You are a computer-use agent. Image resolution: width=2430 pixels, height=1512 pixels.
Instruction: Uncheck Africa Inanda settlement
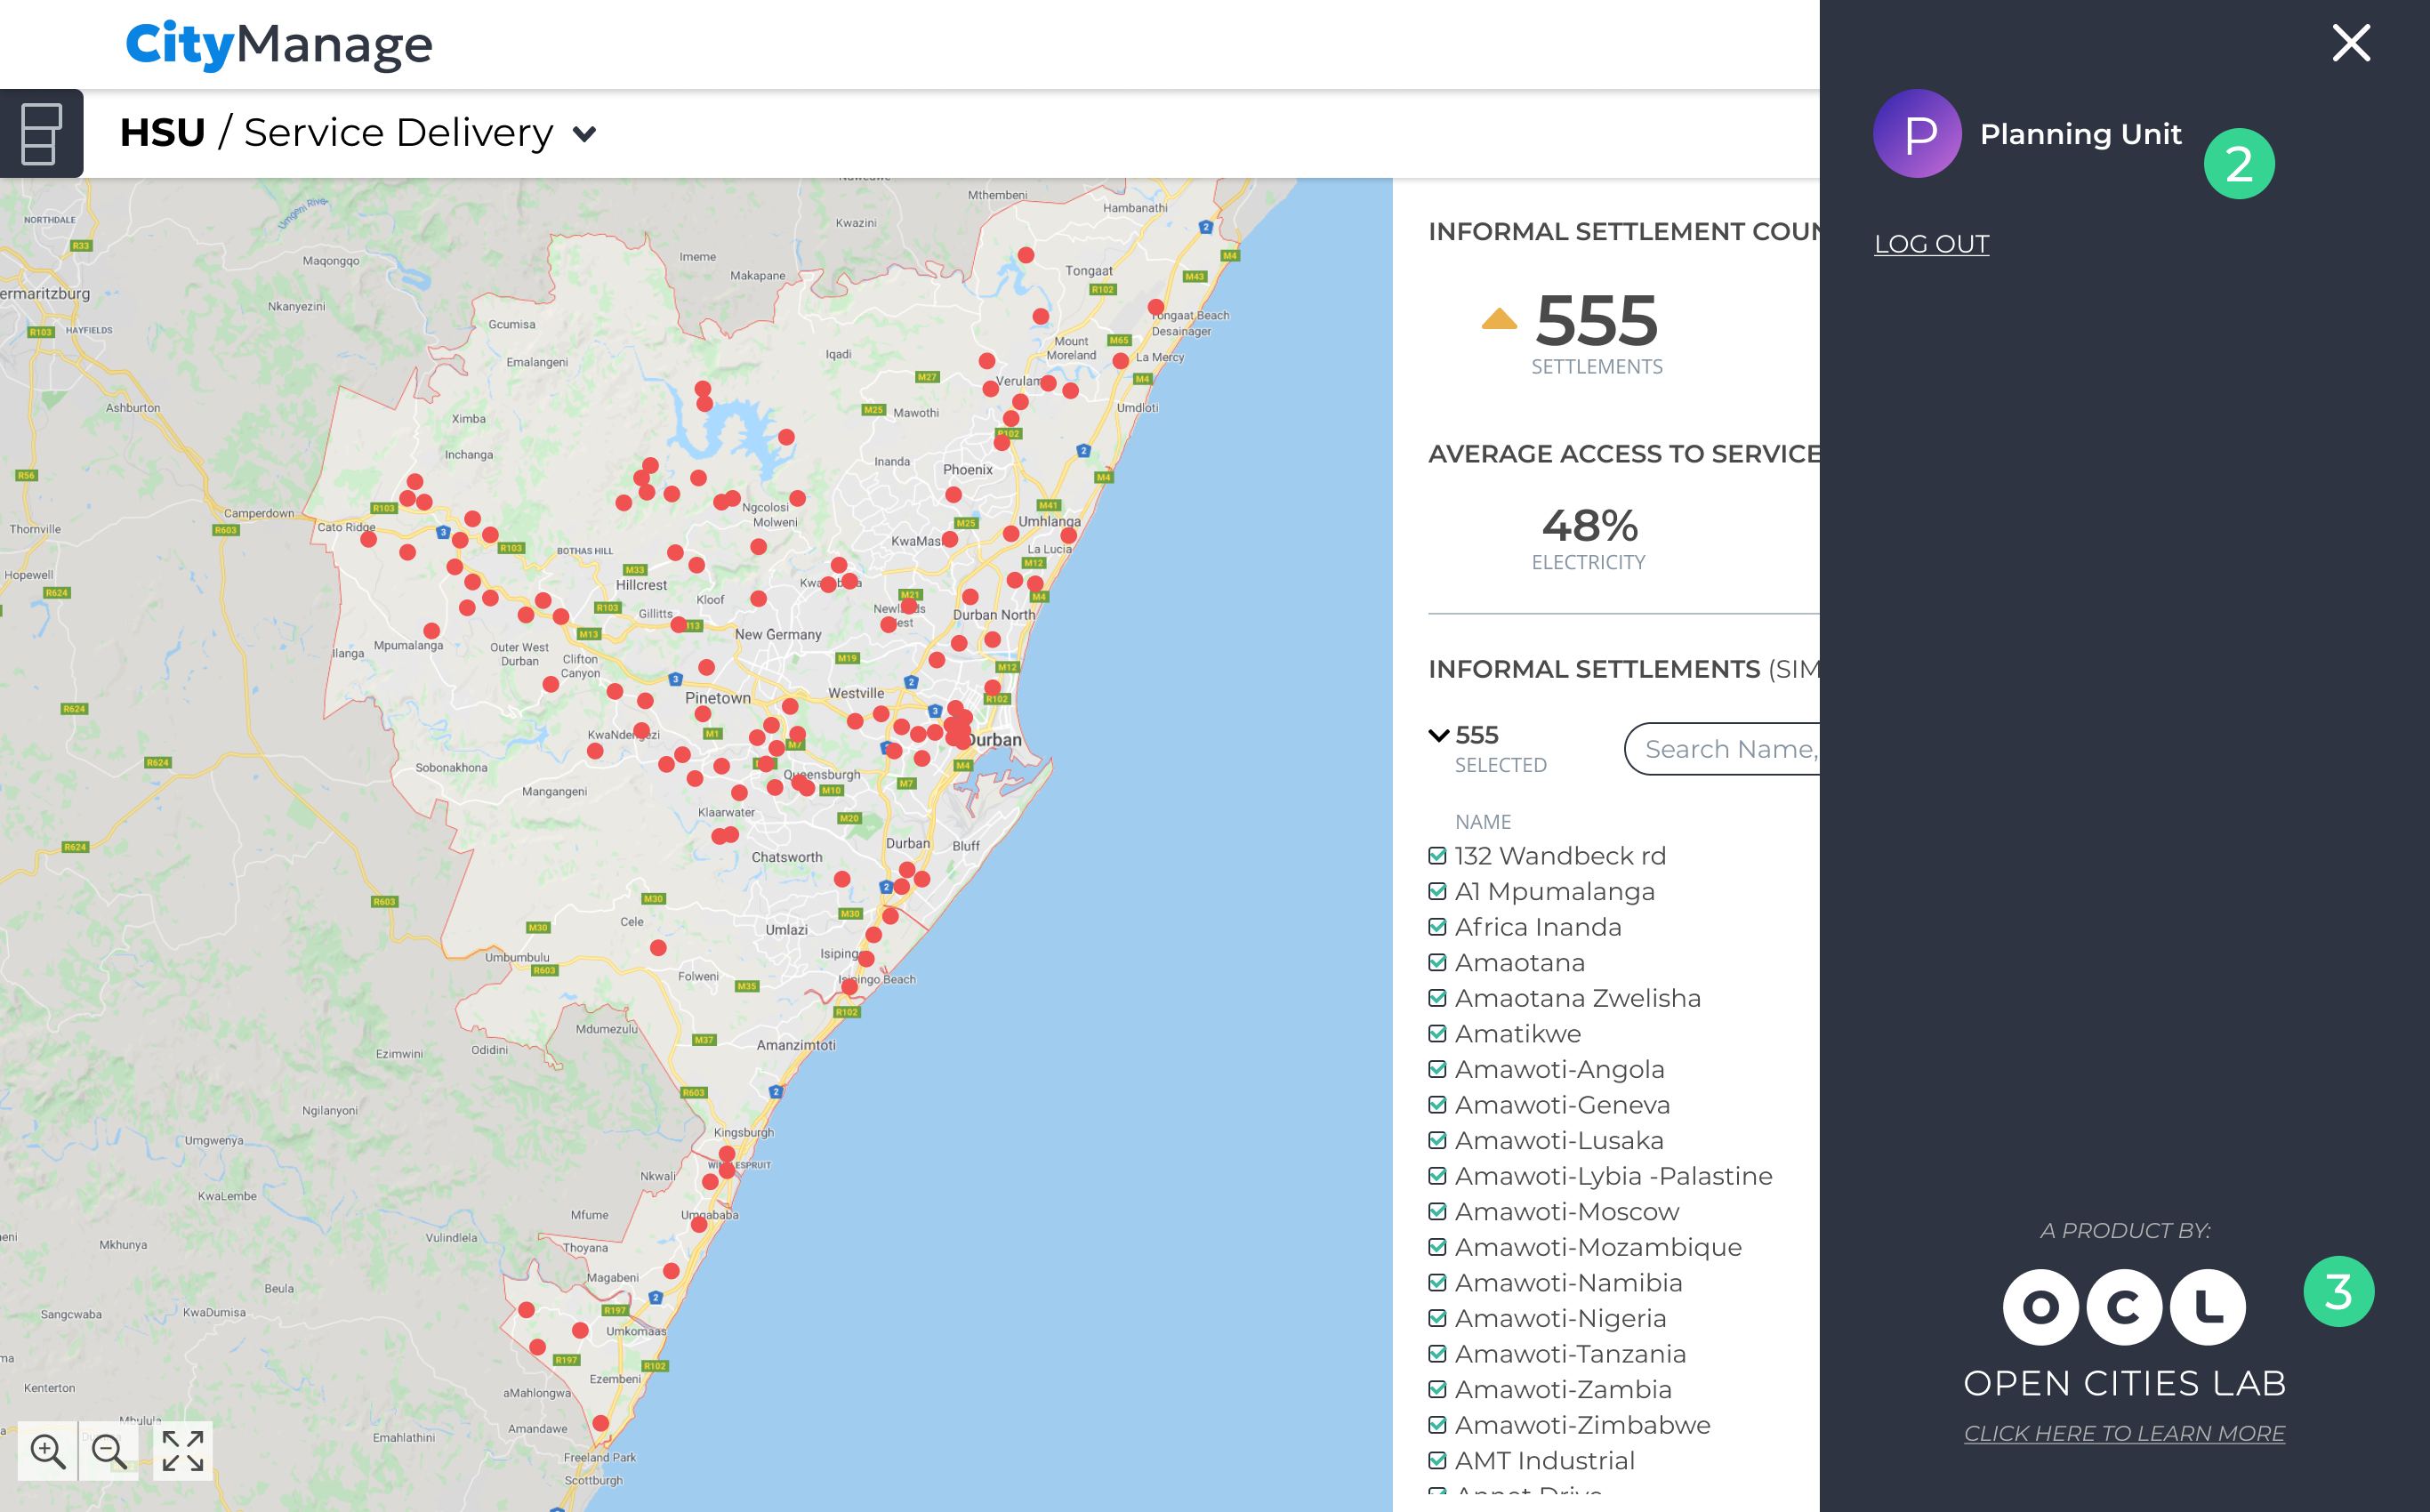[x=1437, y=927]
